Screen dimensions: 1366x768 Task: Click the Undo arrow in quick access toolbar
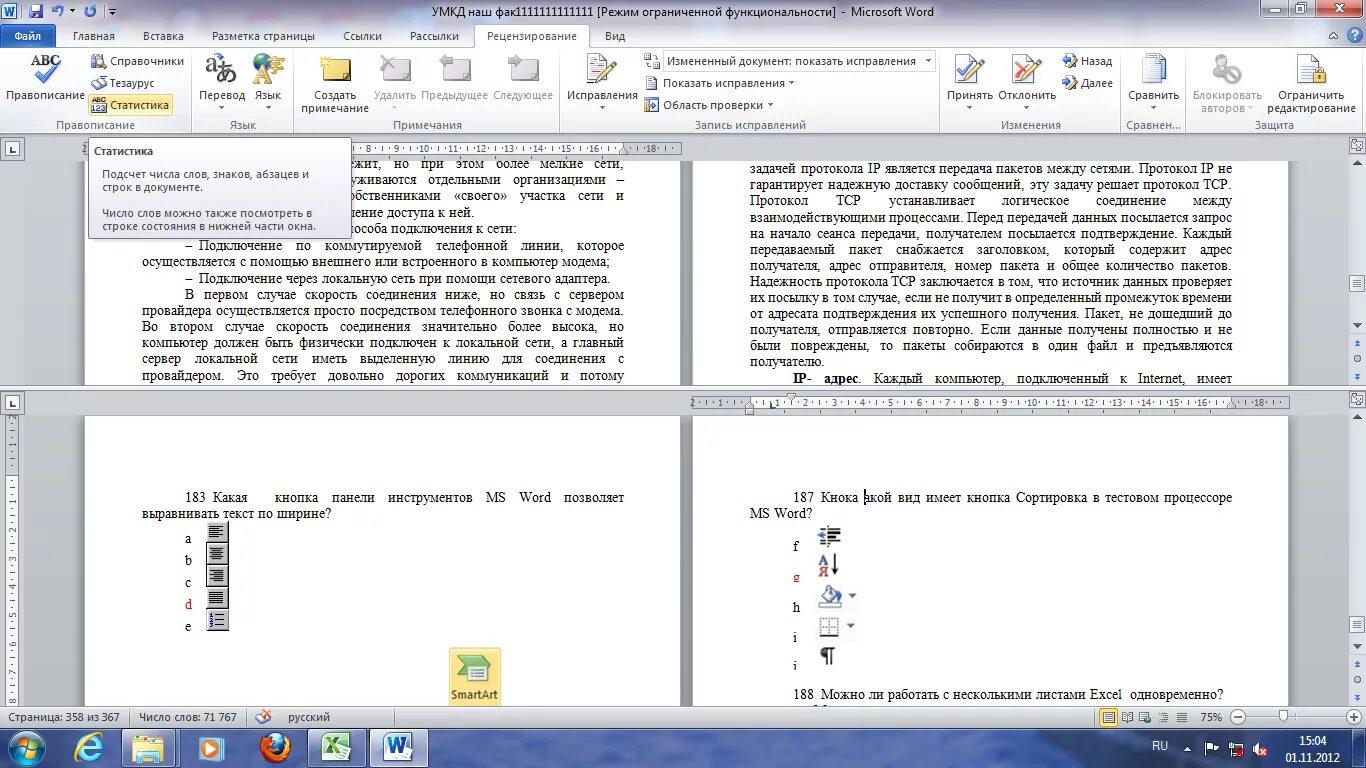[57, 11]
